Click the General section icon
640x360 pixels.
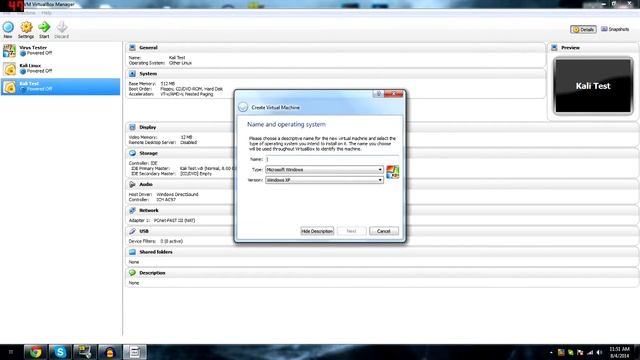132,48
